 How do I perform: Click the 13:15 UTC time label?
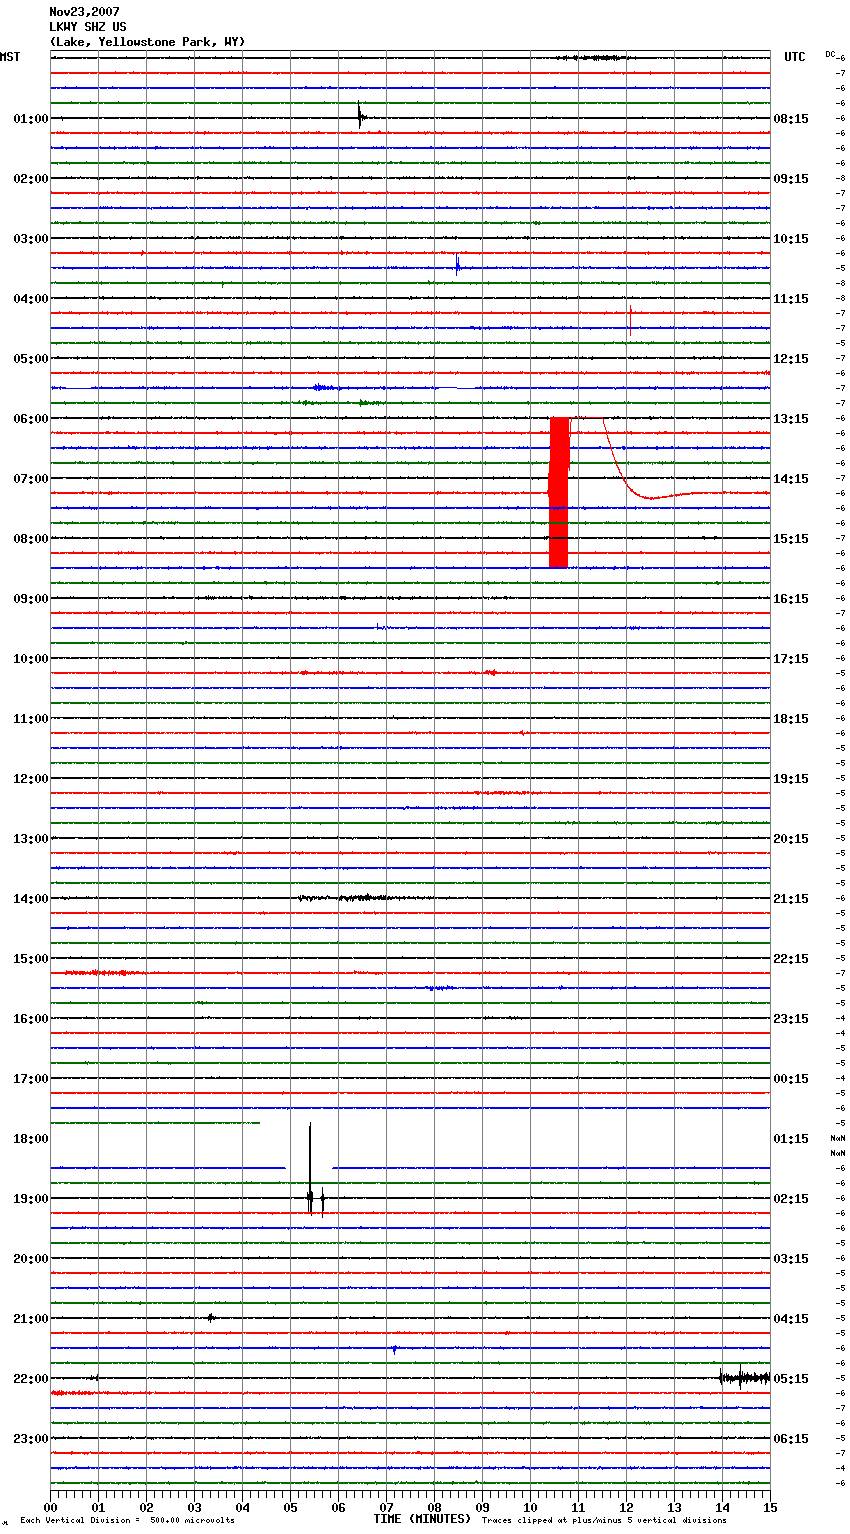coord(791,419)
